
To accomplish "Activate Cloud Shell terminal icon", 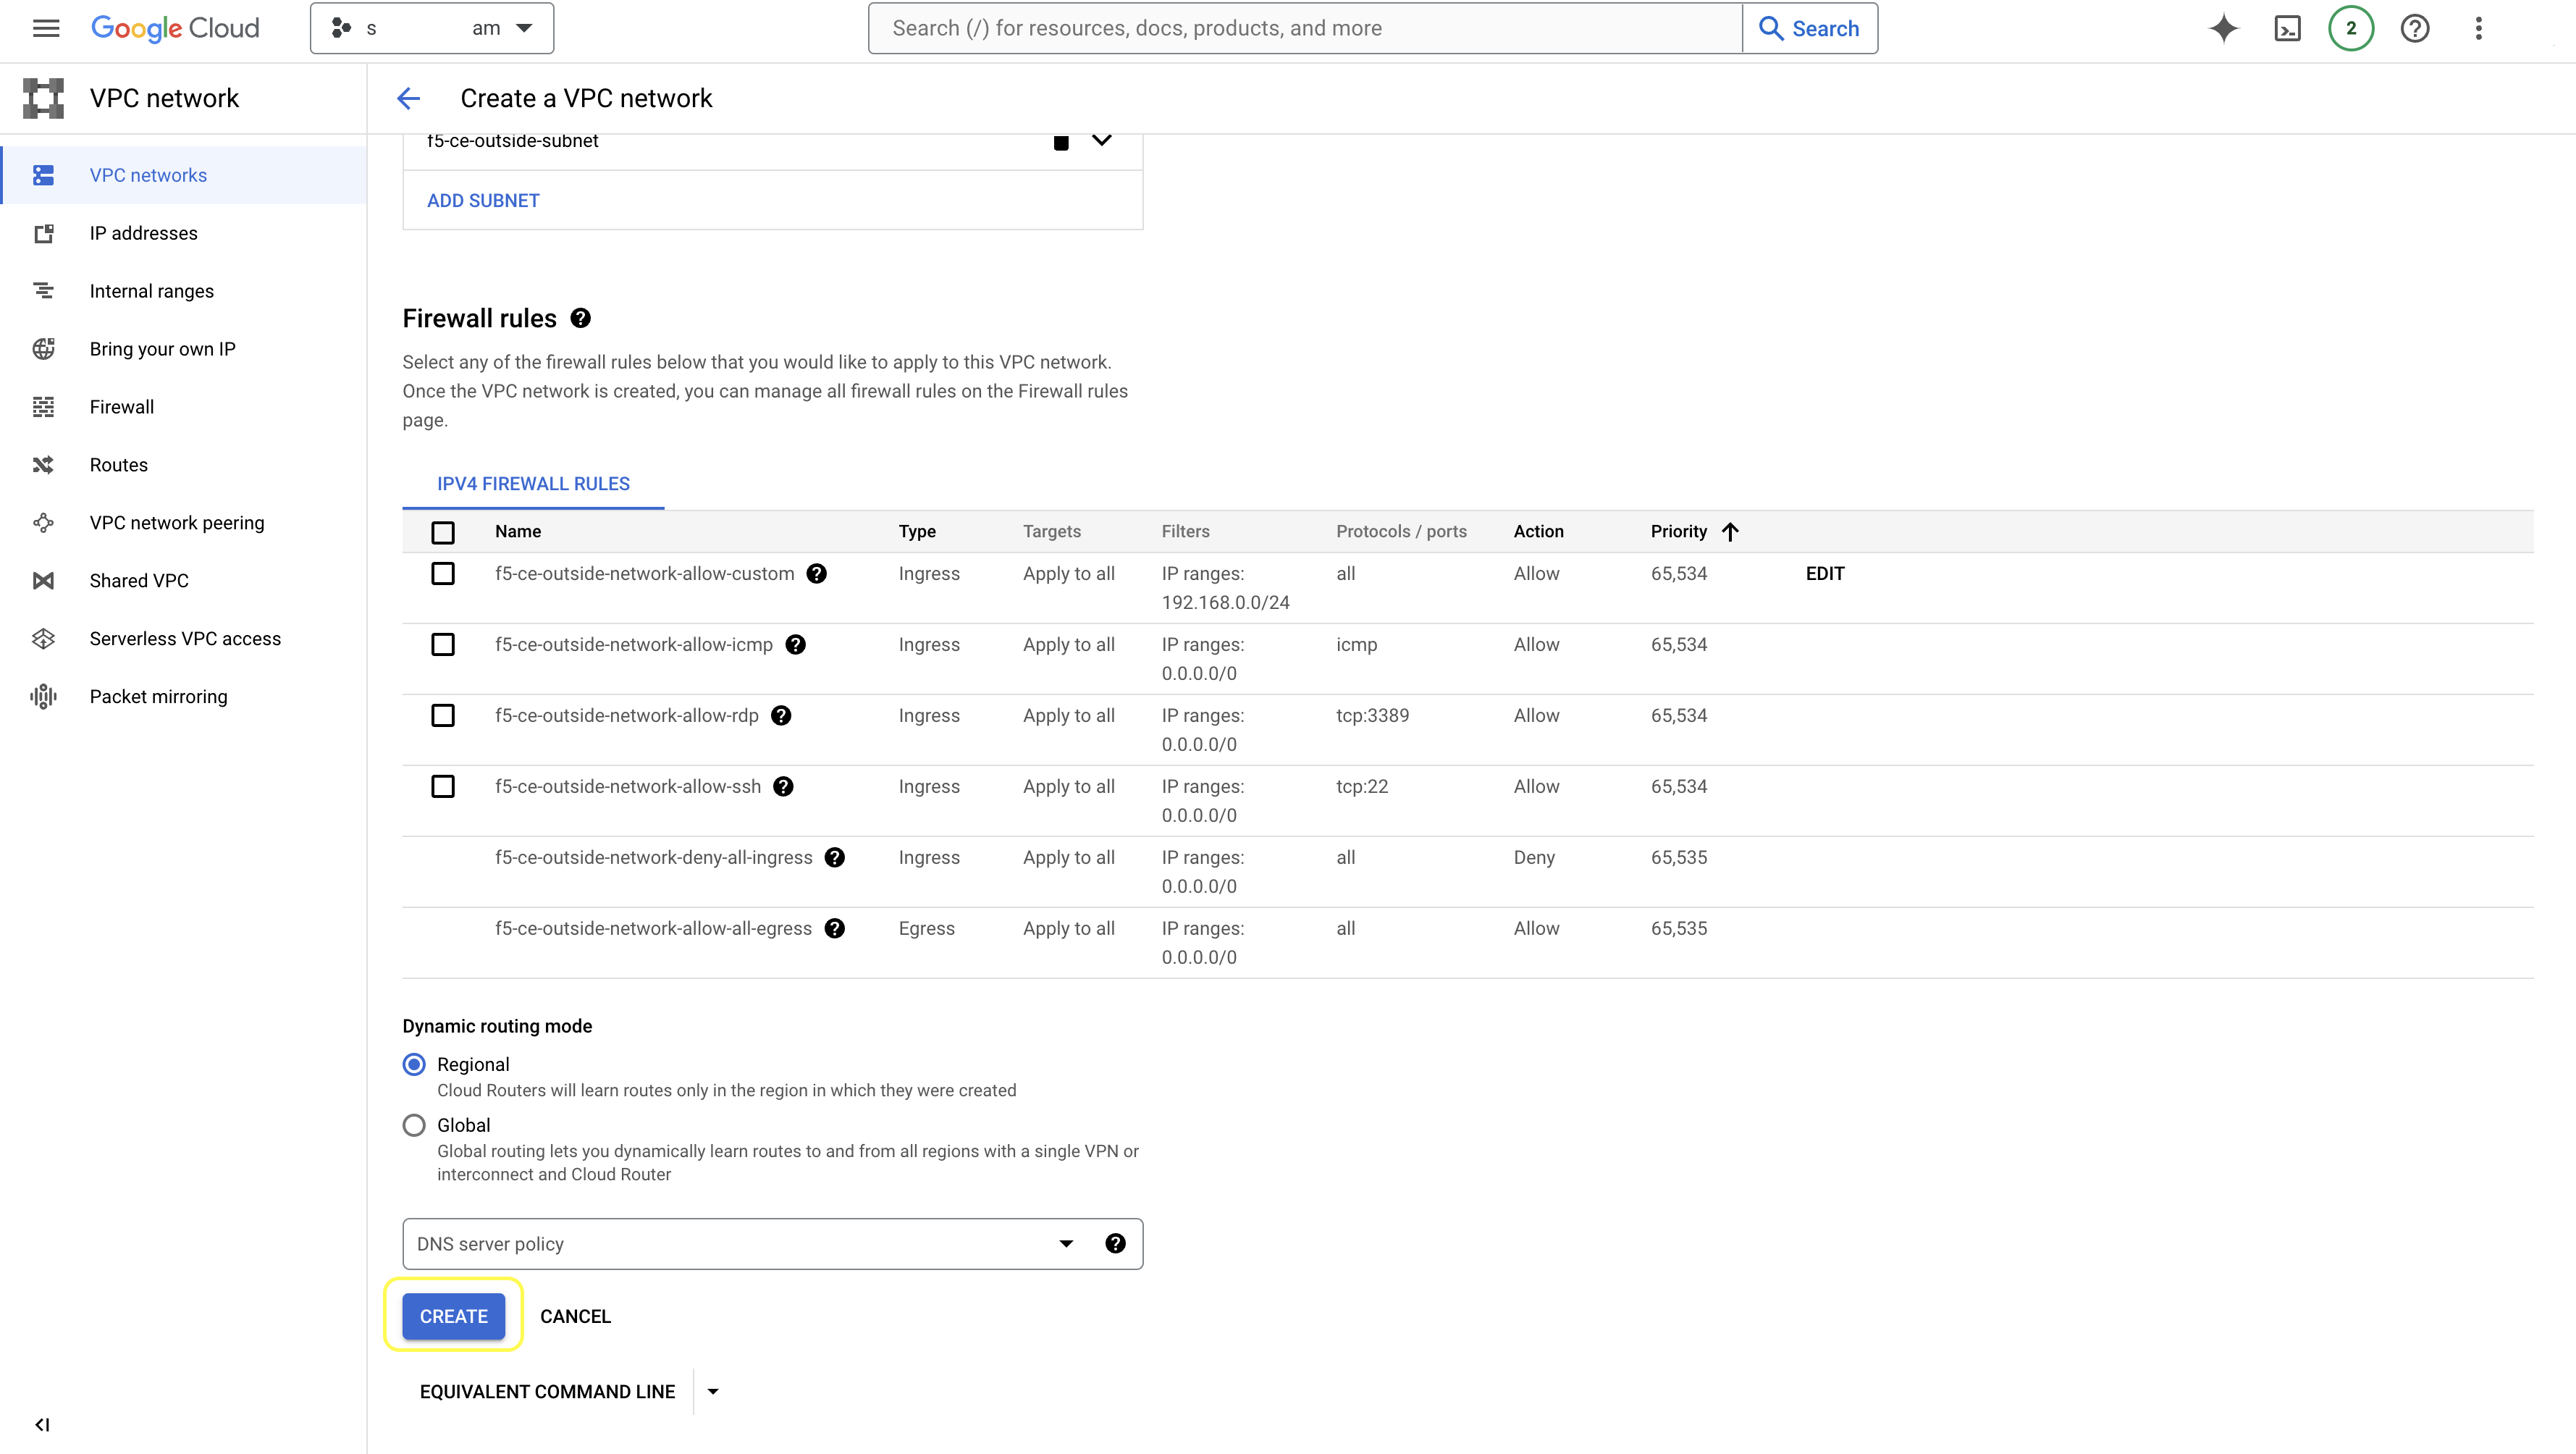I will [2287, 28].
